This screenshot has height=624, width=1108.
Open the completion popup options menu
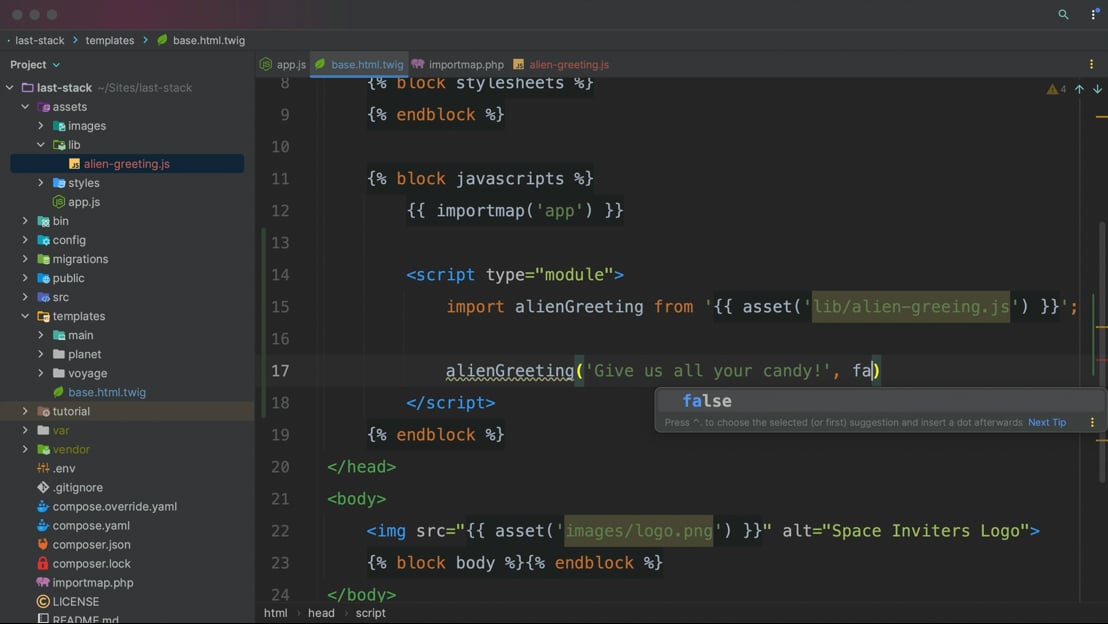1092,422
